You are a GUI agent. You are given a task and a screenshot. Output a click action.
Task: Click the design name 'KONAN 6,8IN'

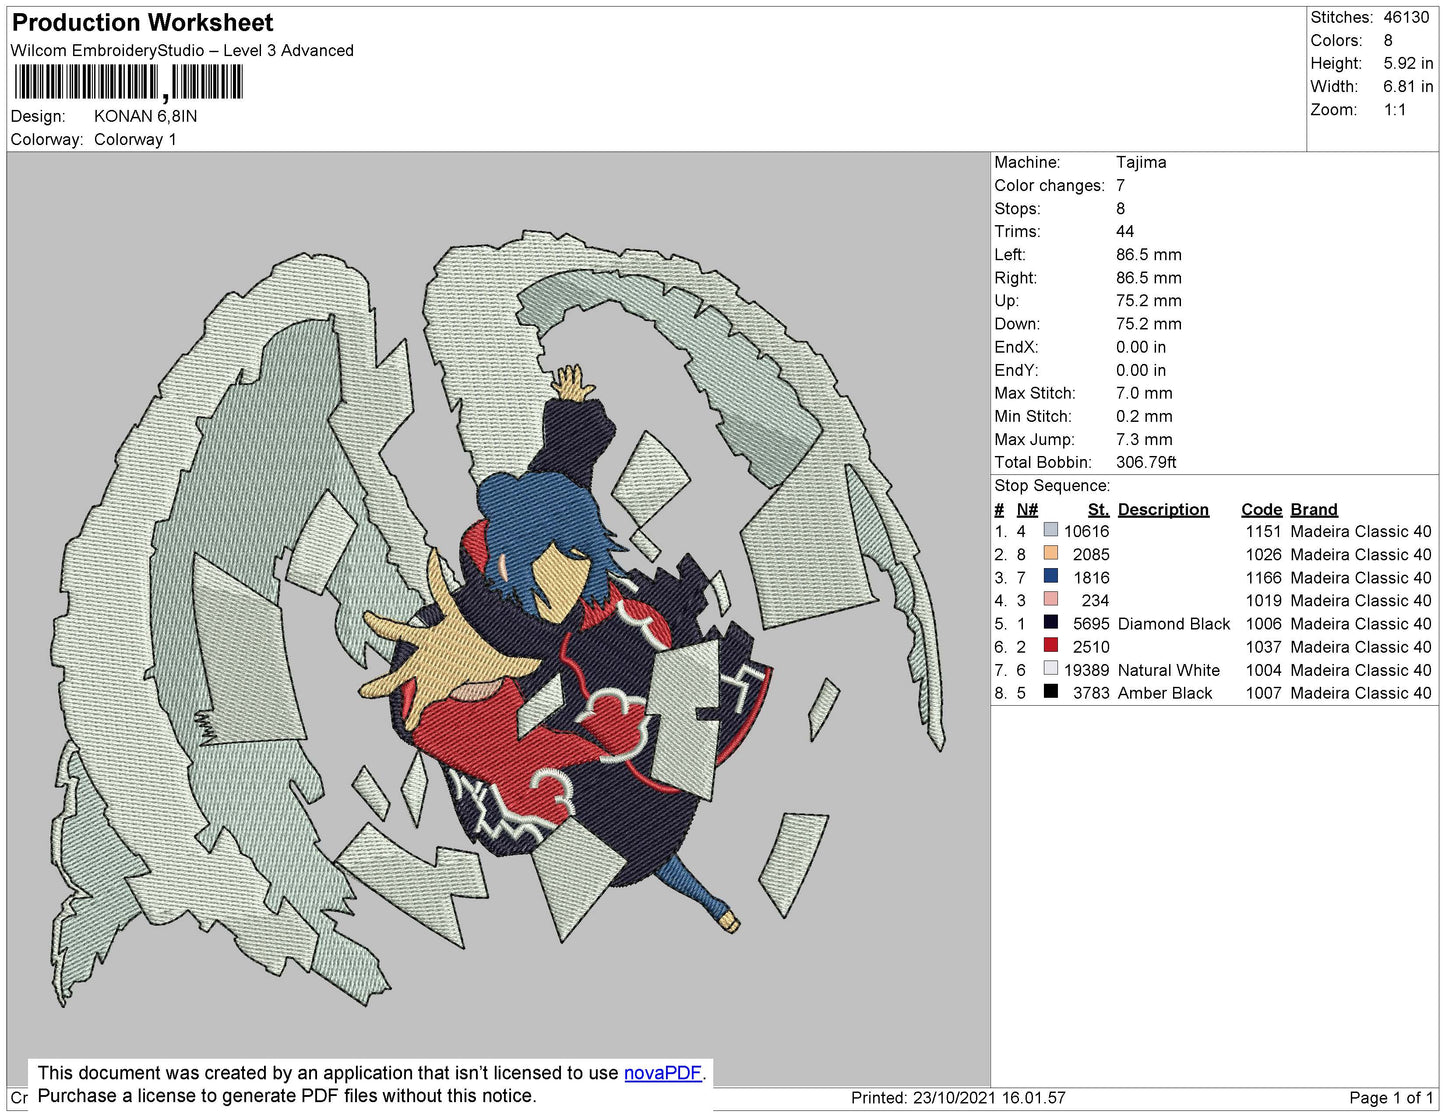coord(145,116)
